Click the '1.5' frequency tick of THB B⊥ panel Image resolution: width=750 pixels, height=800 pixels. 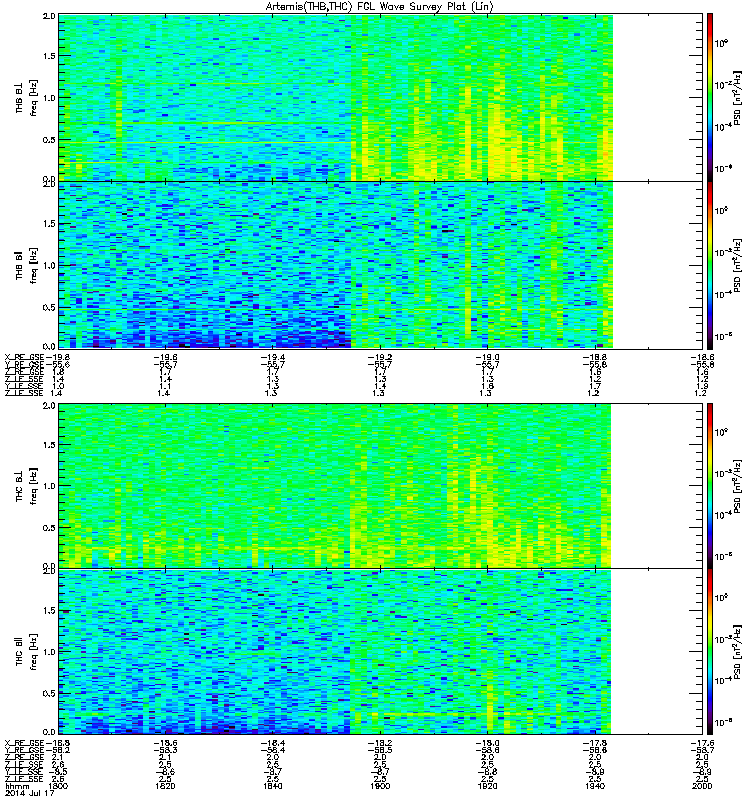(49, 56)
